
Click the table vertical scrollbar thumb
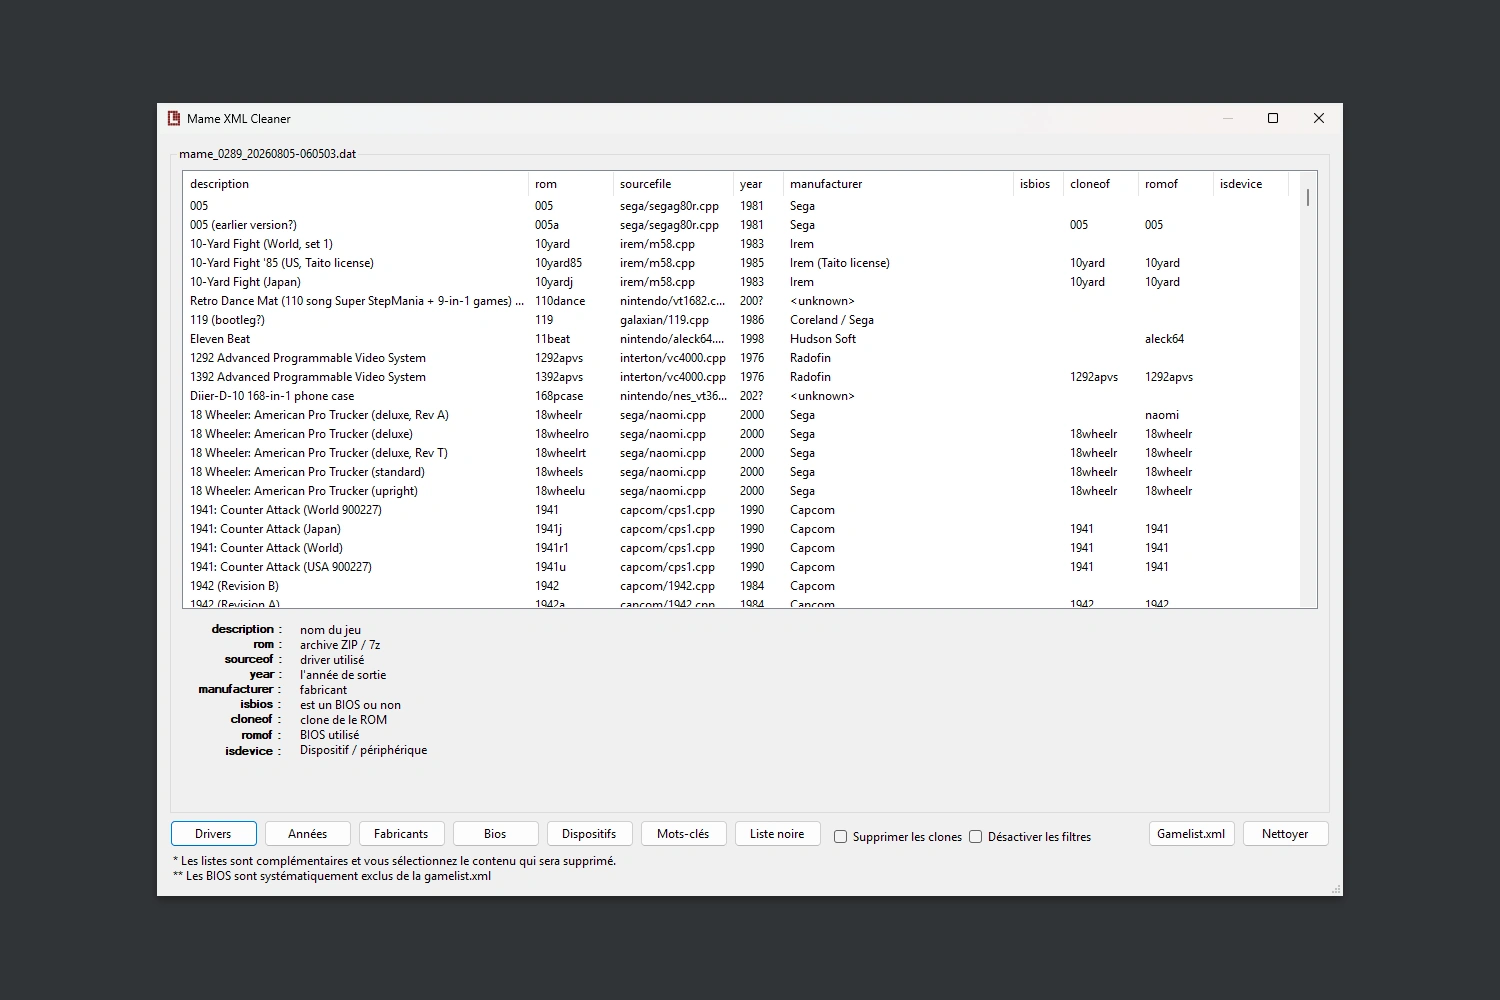pos(1308,197)
